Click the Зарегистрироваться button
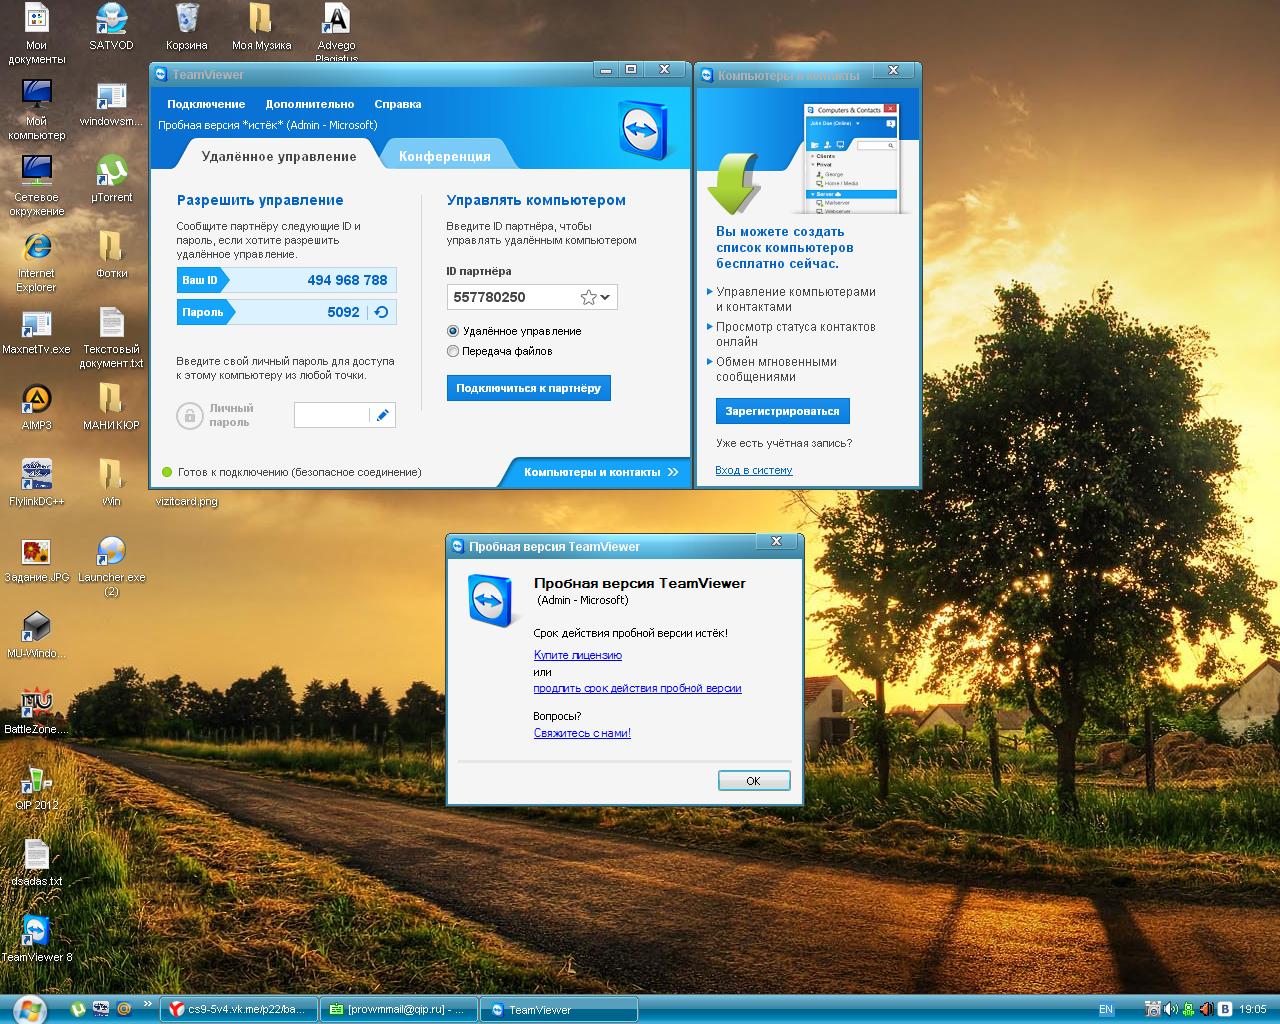Viewport: 1280px width, 1024px height. (783, 411)
